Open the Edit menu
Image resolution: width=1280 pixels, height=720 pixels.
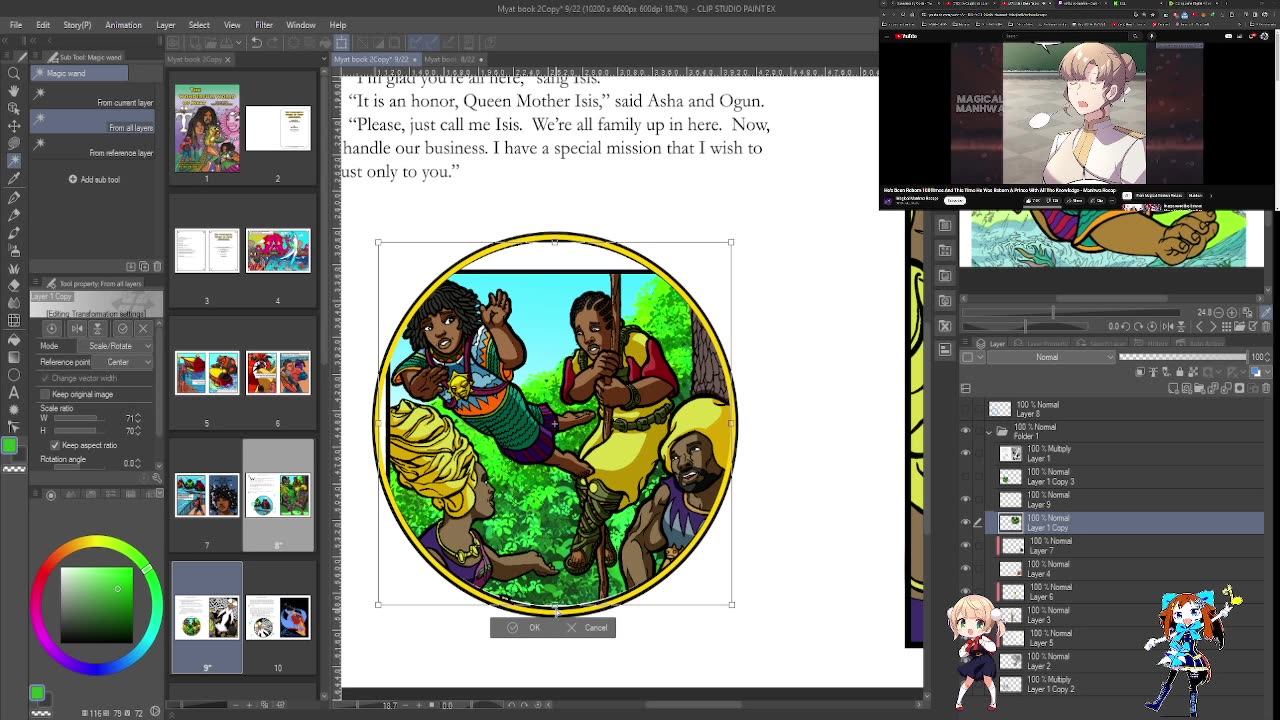pos(43,25)
